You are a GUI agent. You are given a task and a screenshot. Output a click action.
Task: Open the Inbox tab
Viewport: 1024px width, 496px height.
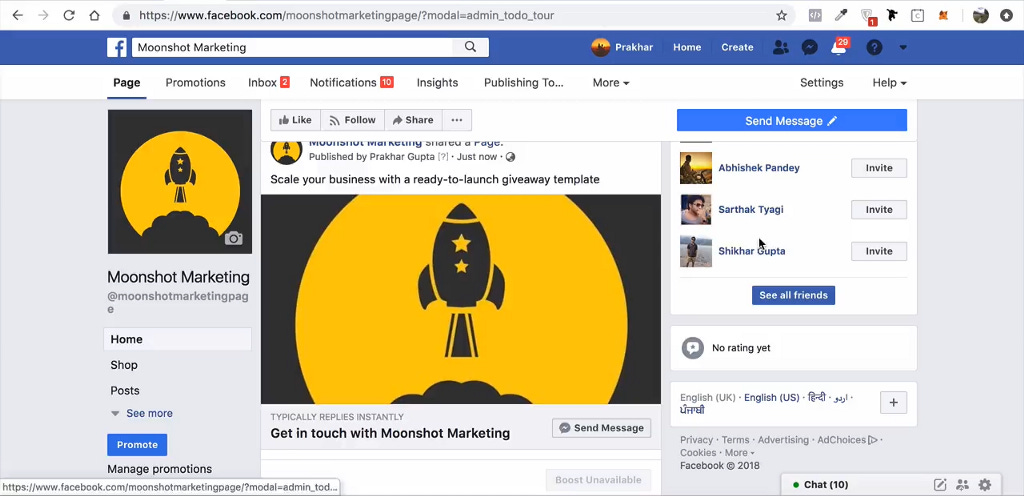(268, 83)
